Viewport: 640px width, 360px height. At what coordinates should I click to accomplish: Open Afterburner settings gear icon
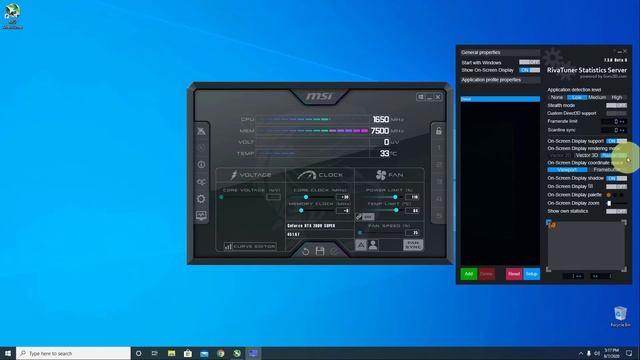click(x=201, y=199)
